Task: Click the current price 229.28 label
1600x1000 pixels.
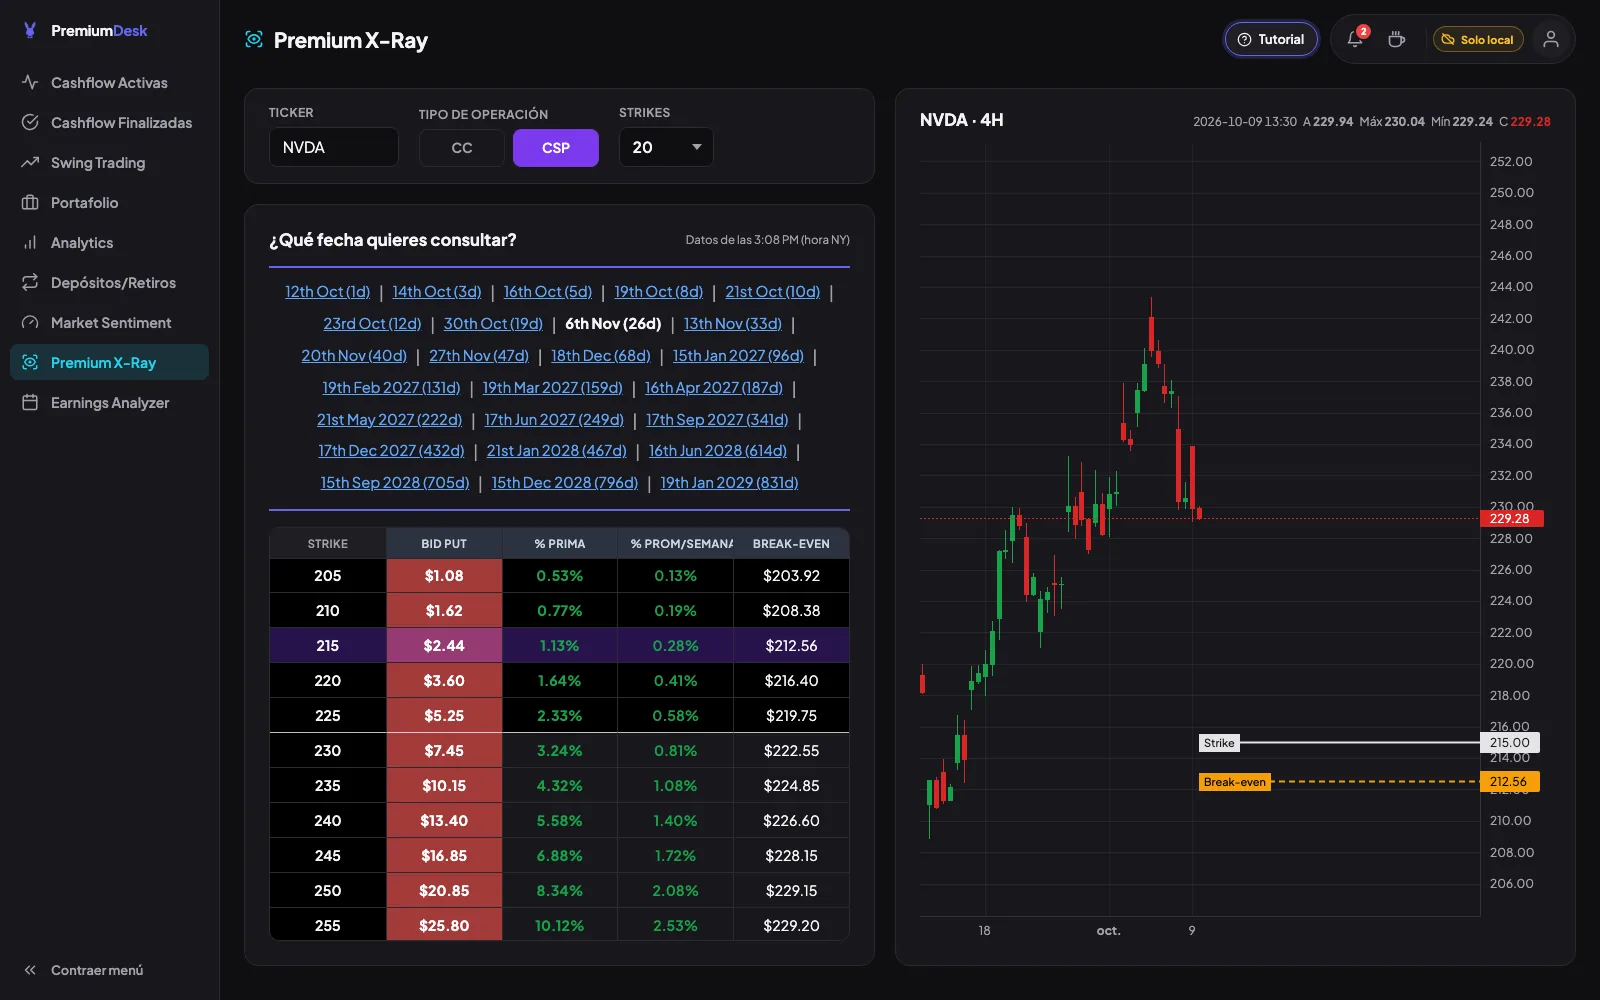Action: [1511, 518]
